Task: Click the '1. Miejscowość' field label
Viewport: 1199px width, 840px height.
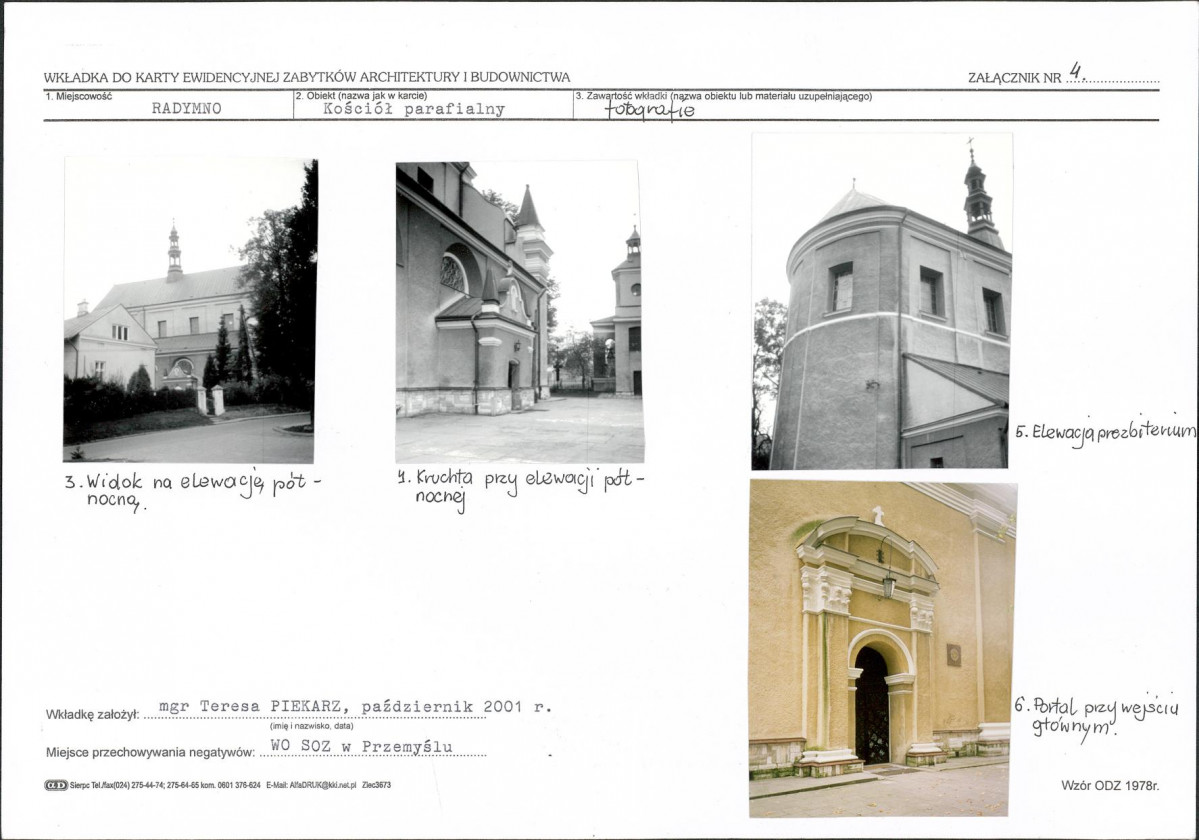Action: [x=78, y=96]
